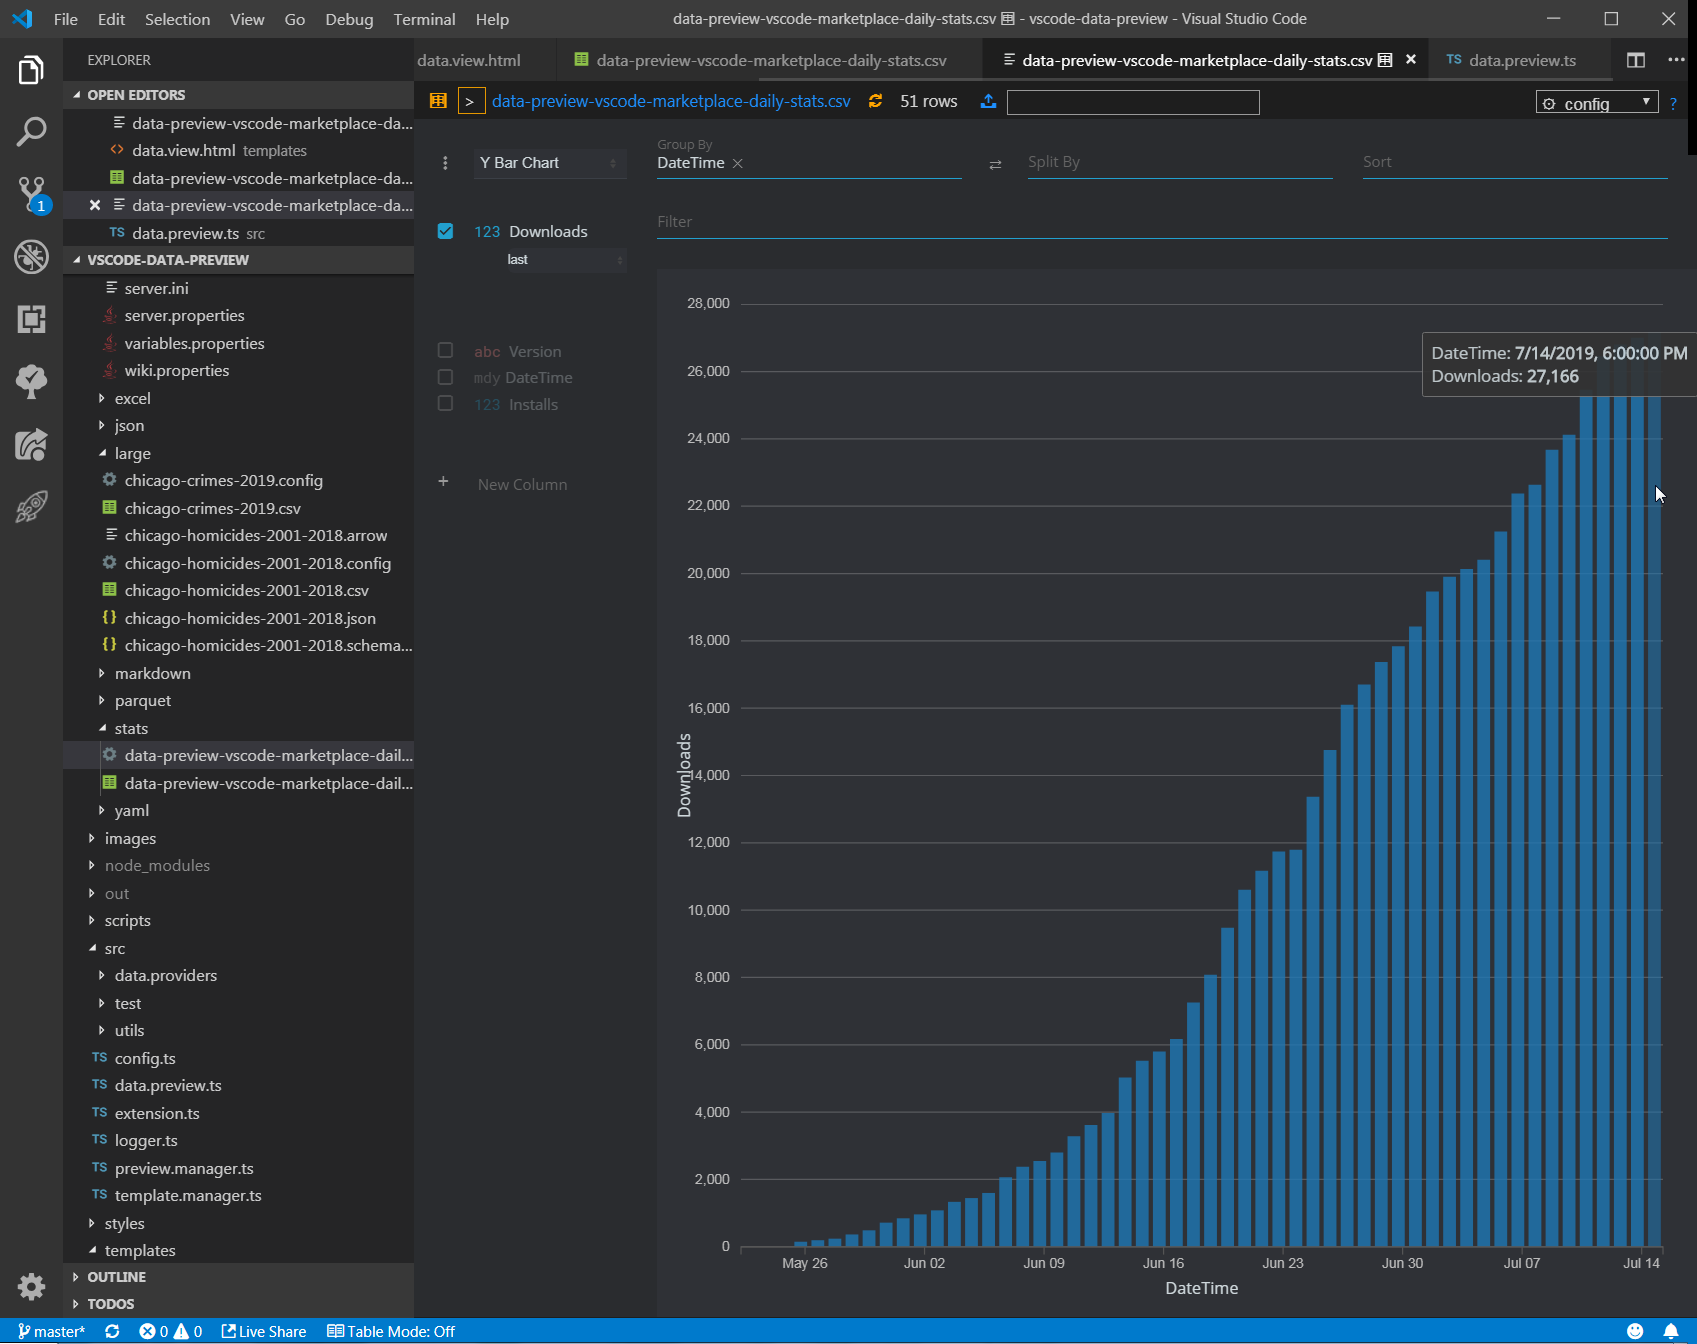Switch to the data.preview.ts tab
The height and width of the screenshot is (1344, 1697).
point(1521,60)
